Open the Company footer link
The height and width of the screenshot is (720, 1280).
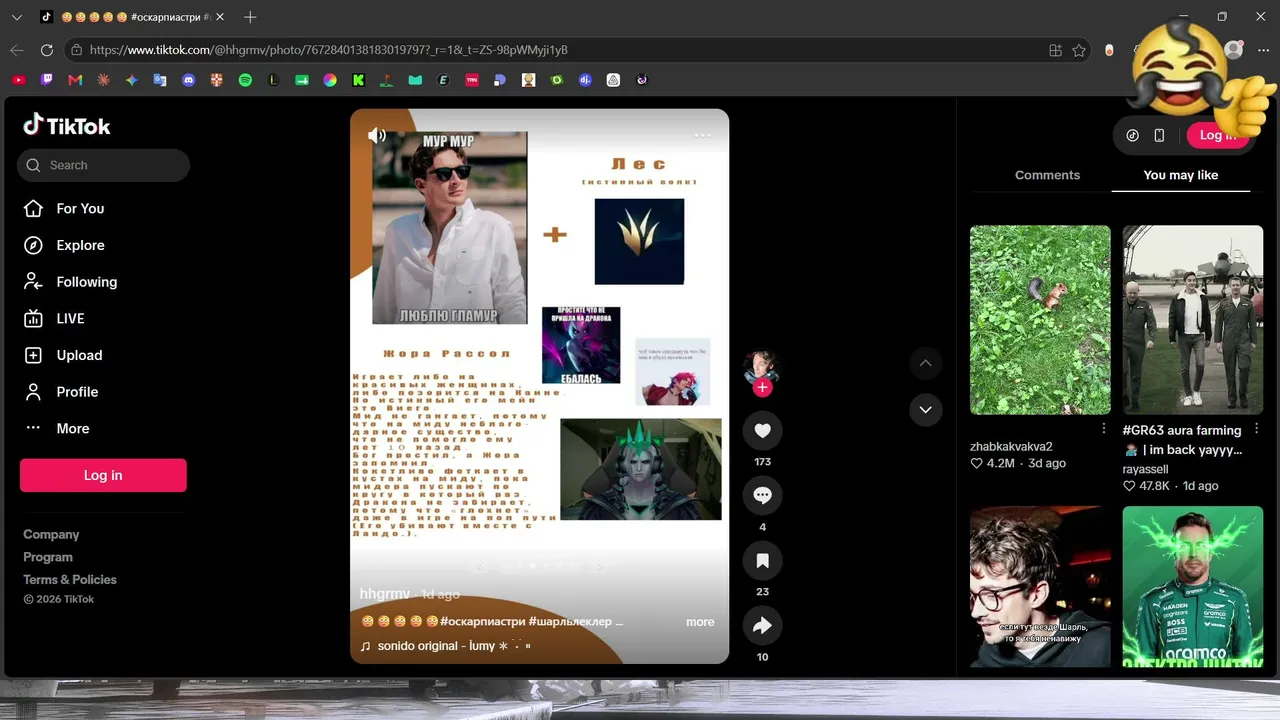tap(51, 534)
